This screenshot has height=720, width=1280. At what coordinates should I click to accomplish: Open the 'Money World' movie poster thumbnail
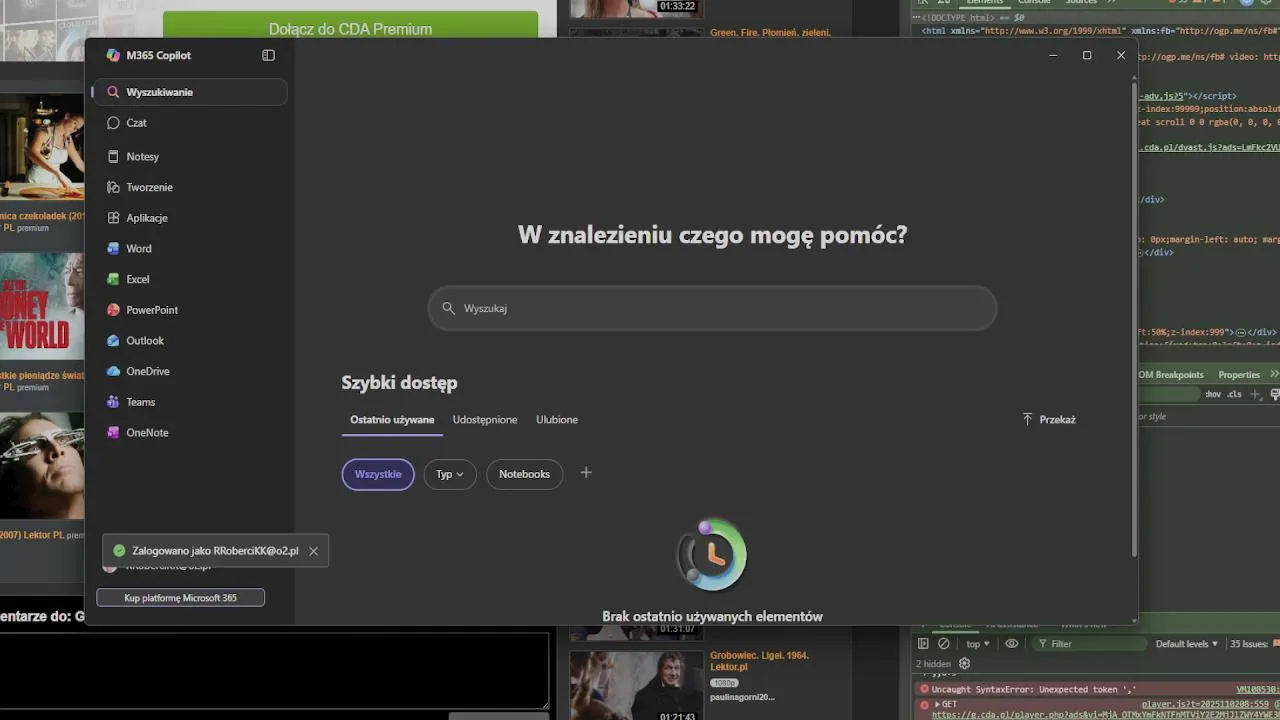[42, 306]
